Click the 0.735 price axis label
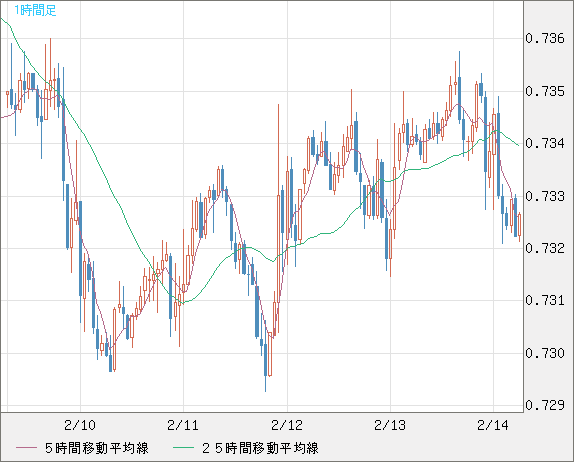The height and width of the screenshot is (462, 574). 545,91
